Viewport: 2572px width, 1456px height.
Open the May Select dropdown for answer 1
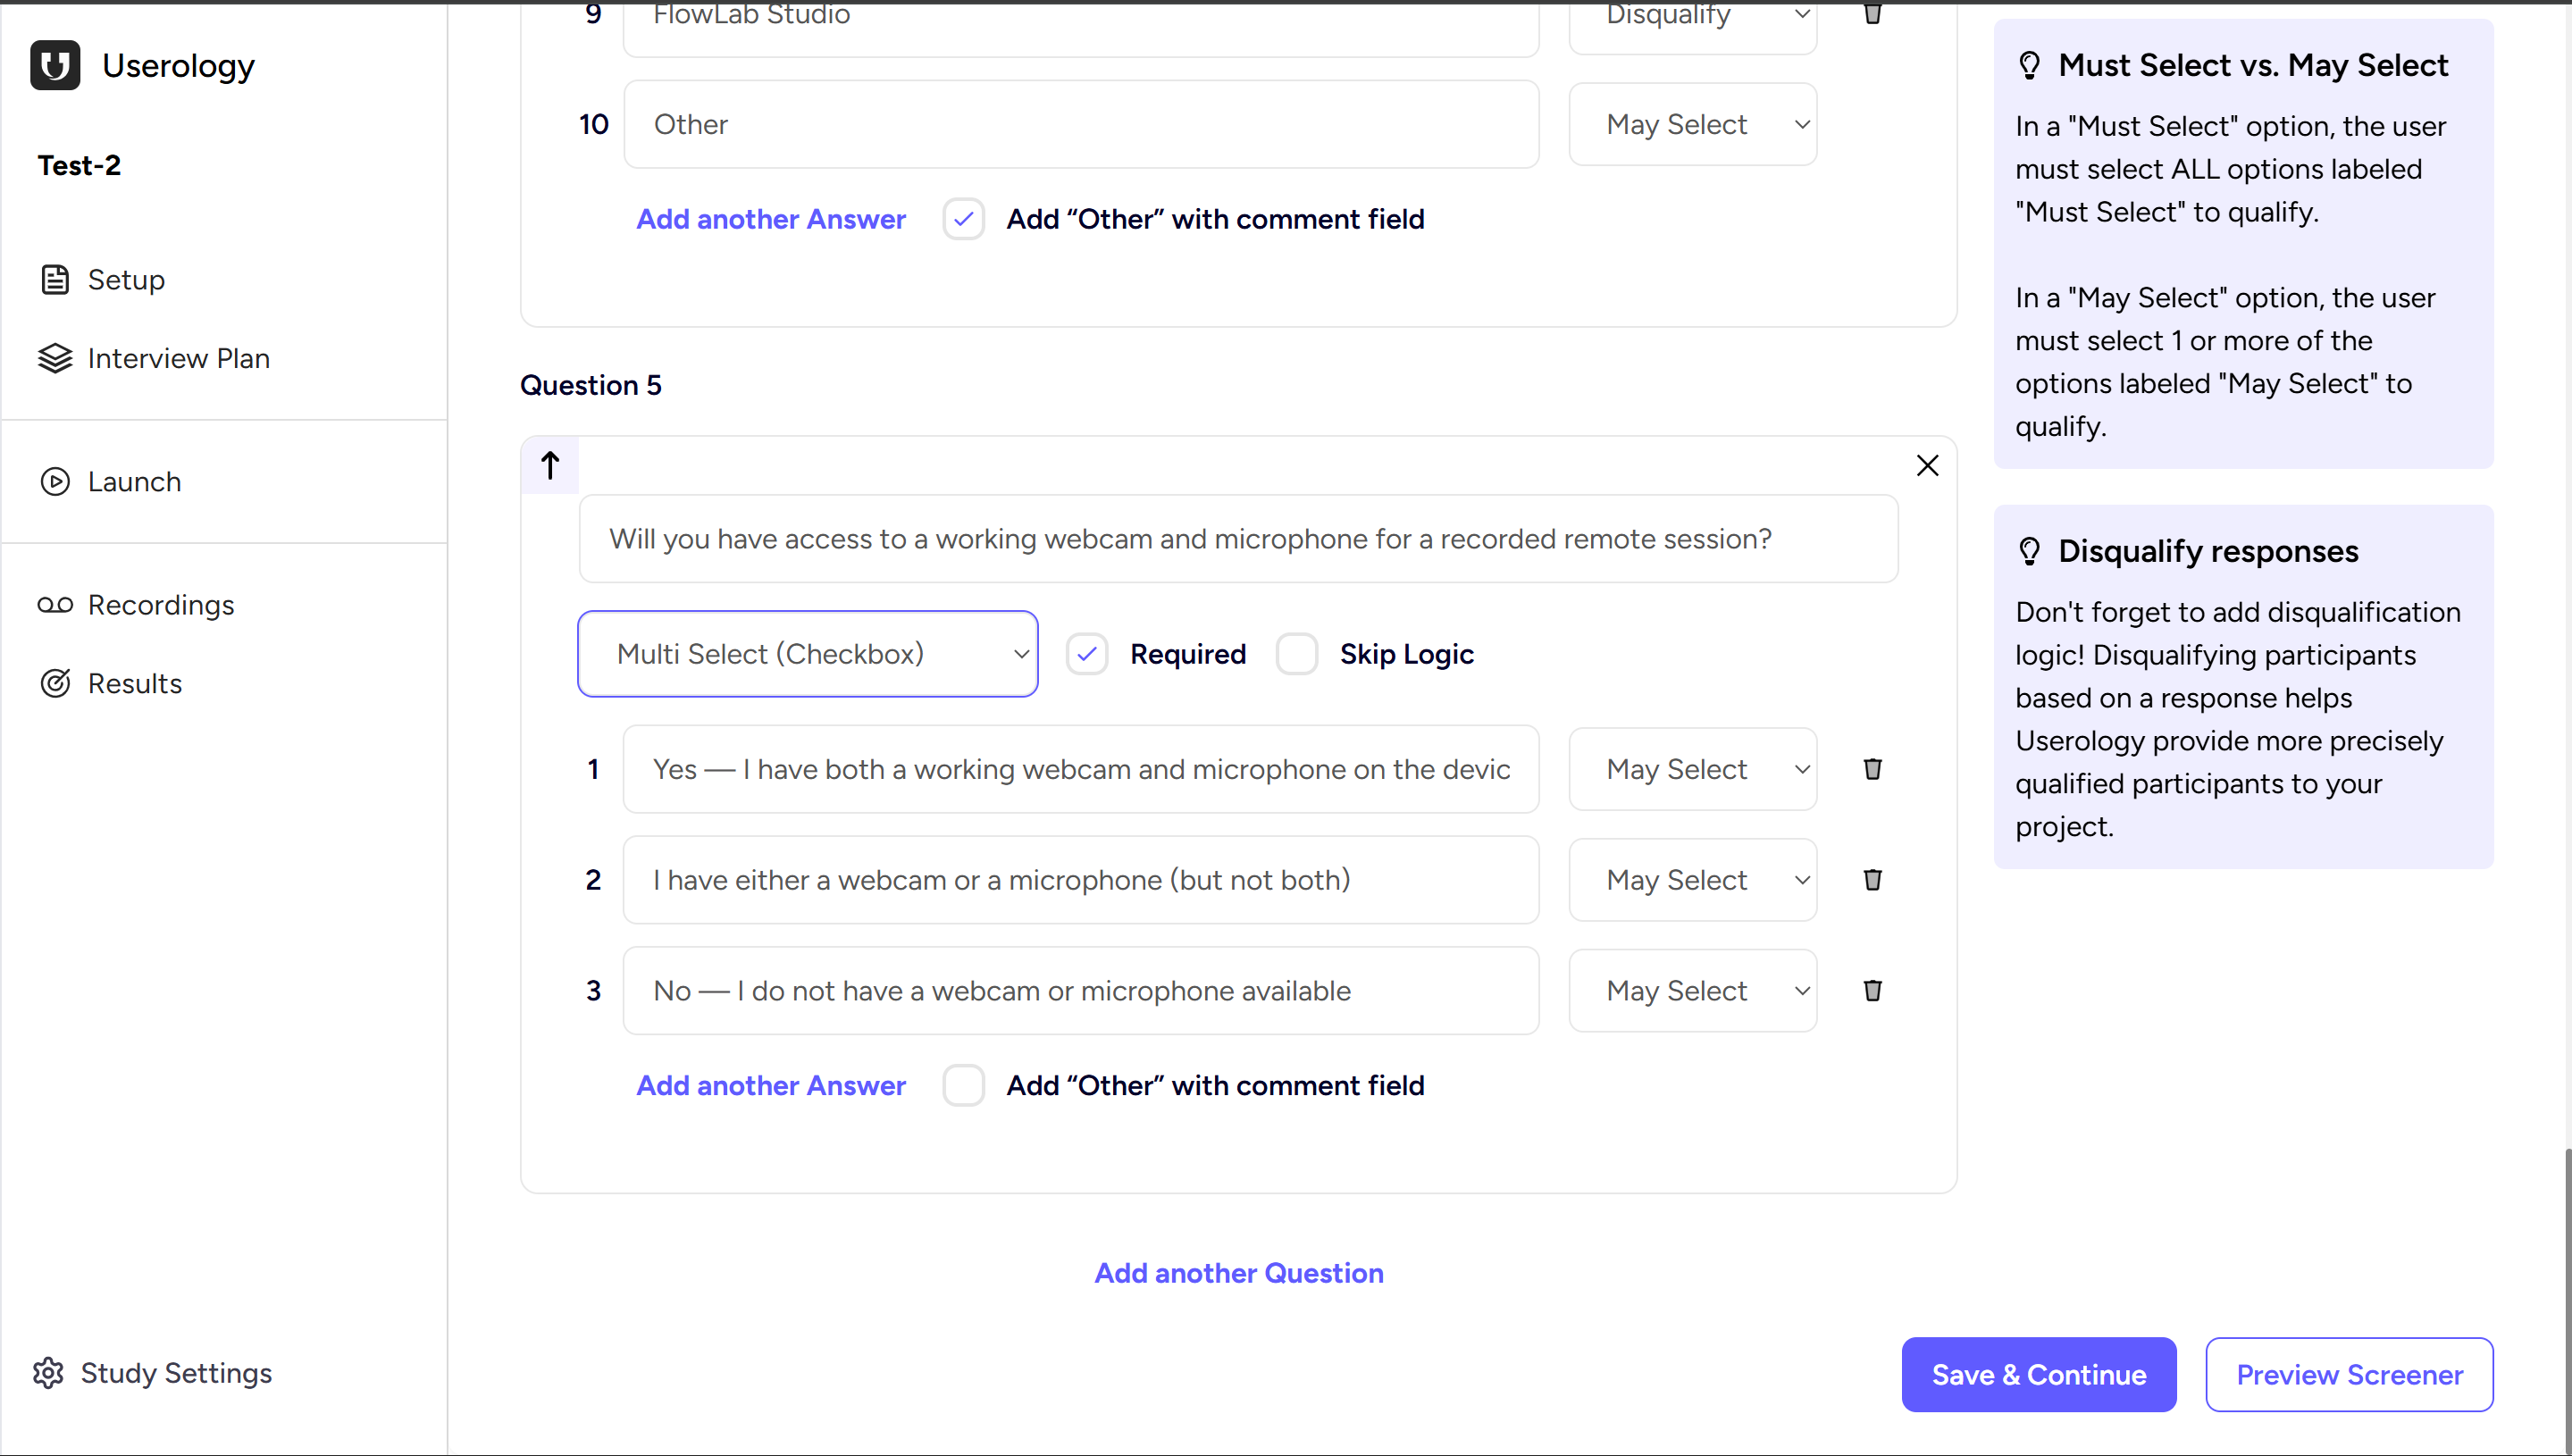[1692, 769]
